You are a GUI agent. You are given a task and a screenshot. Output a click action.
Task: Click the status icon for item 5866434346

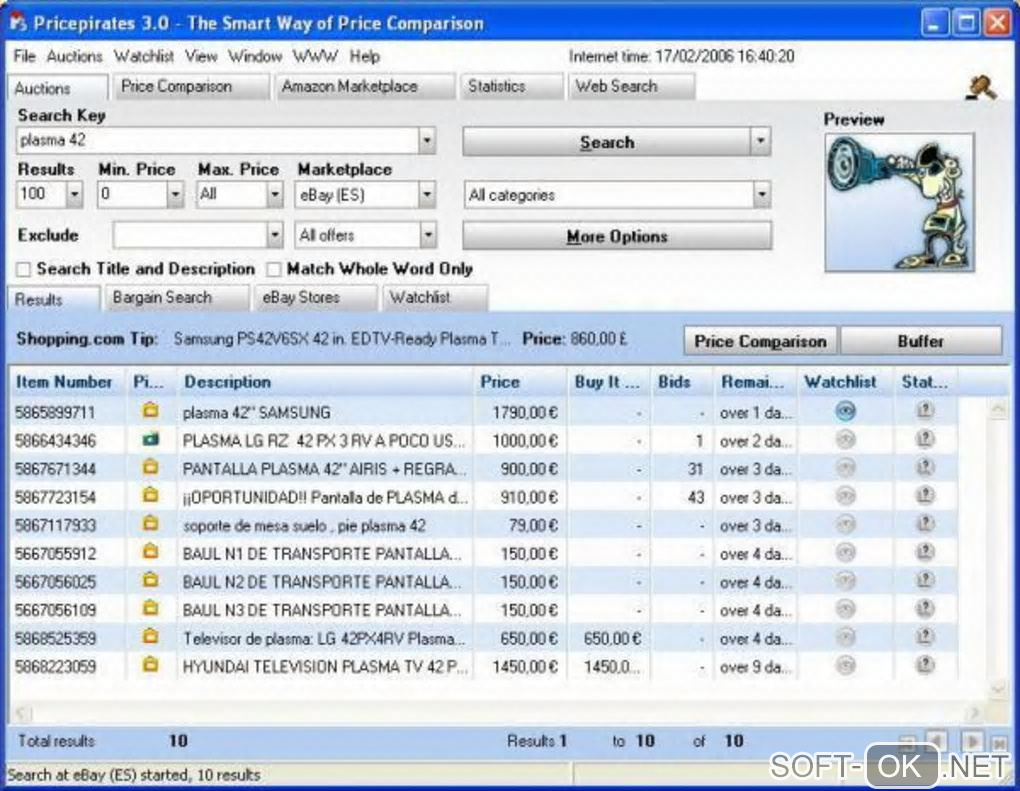[x=925, y=439]
